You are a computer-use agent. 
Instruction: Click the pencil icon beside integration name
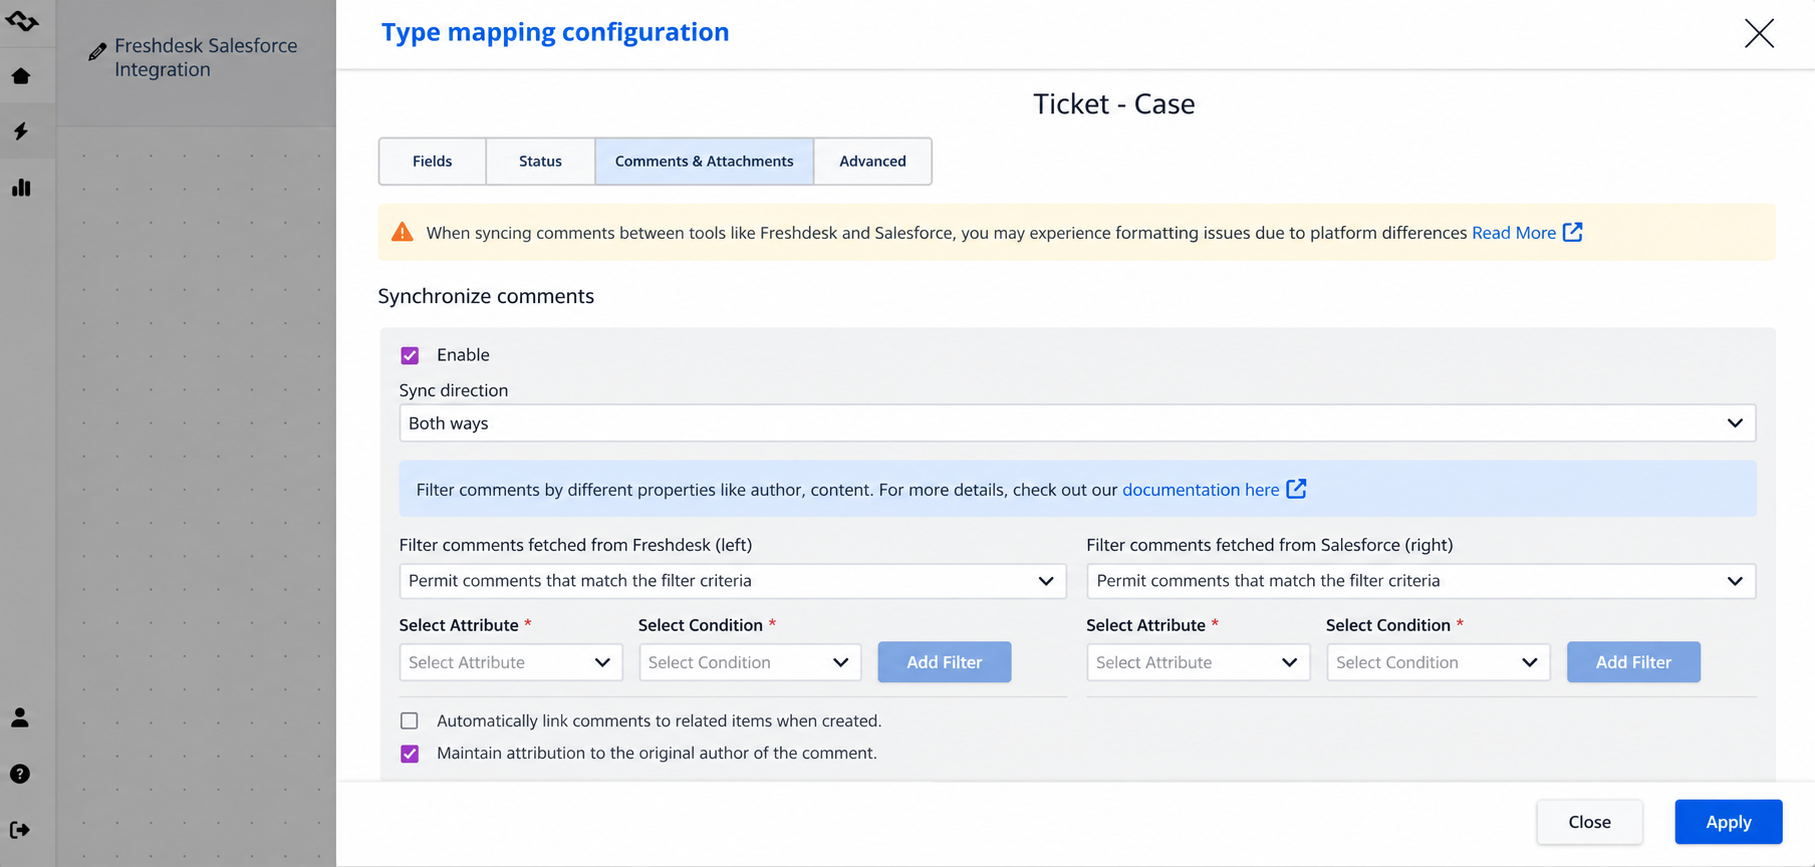(x=97, y=51)
